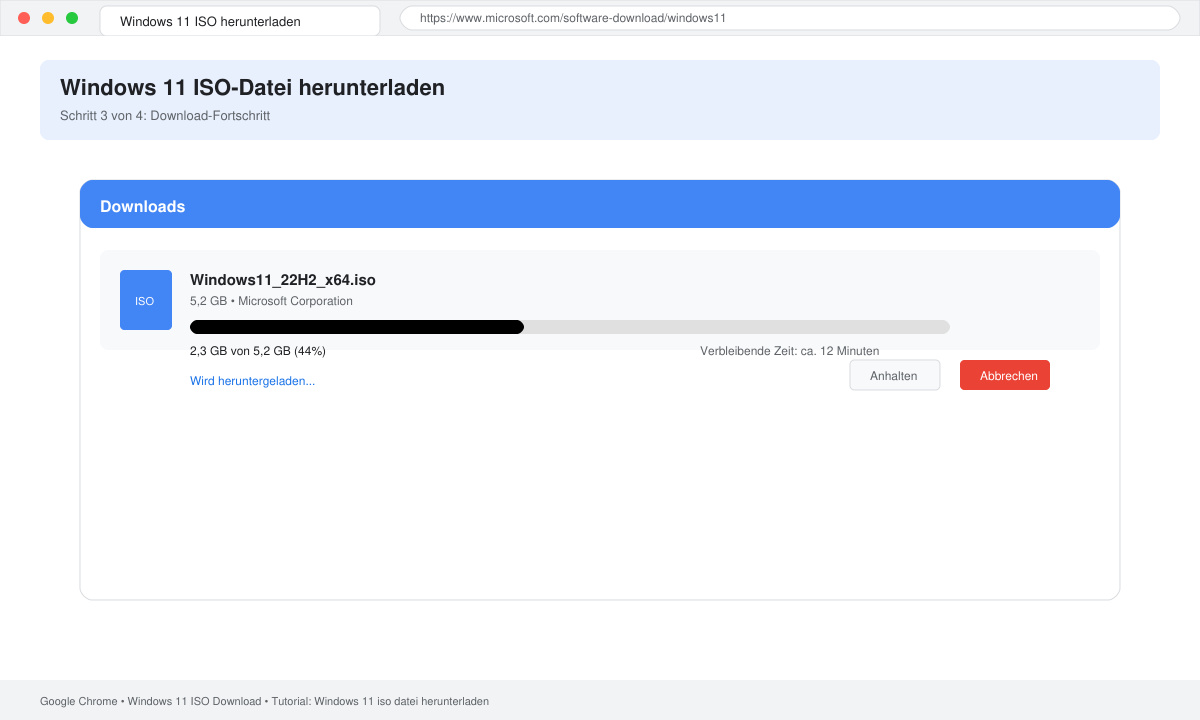The width and height of the screenshot is (1200, 720).
Task: Minimize window with yellow button
Action: click(x=48, y=18)
